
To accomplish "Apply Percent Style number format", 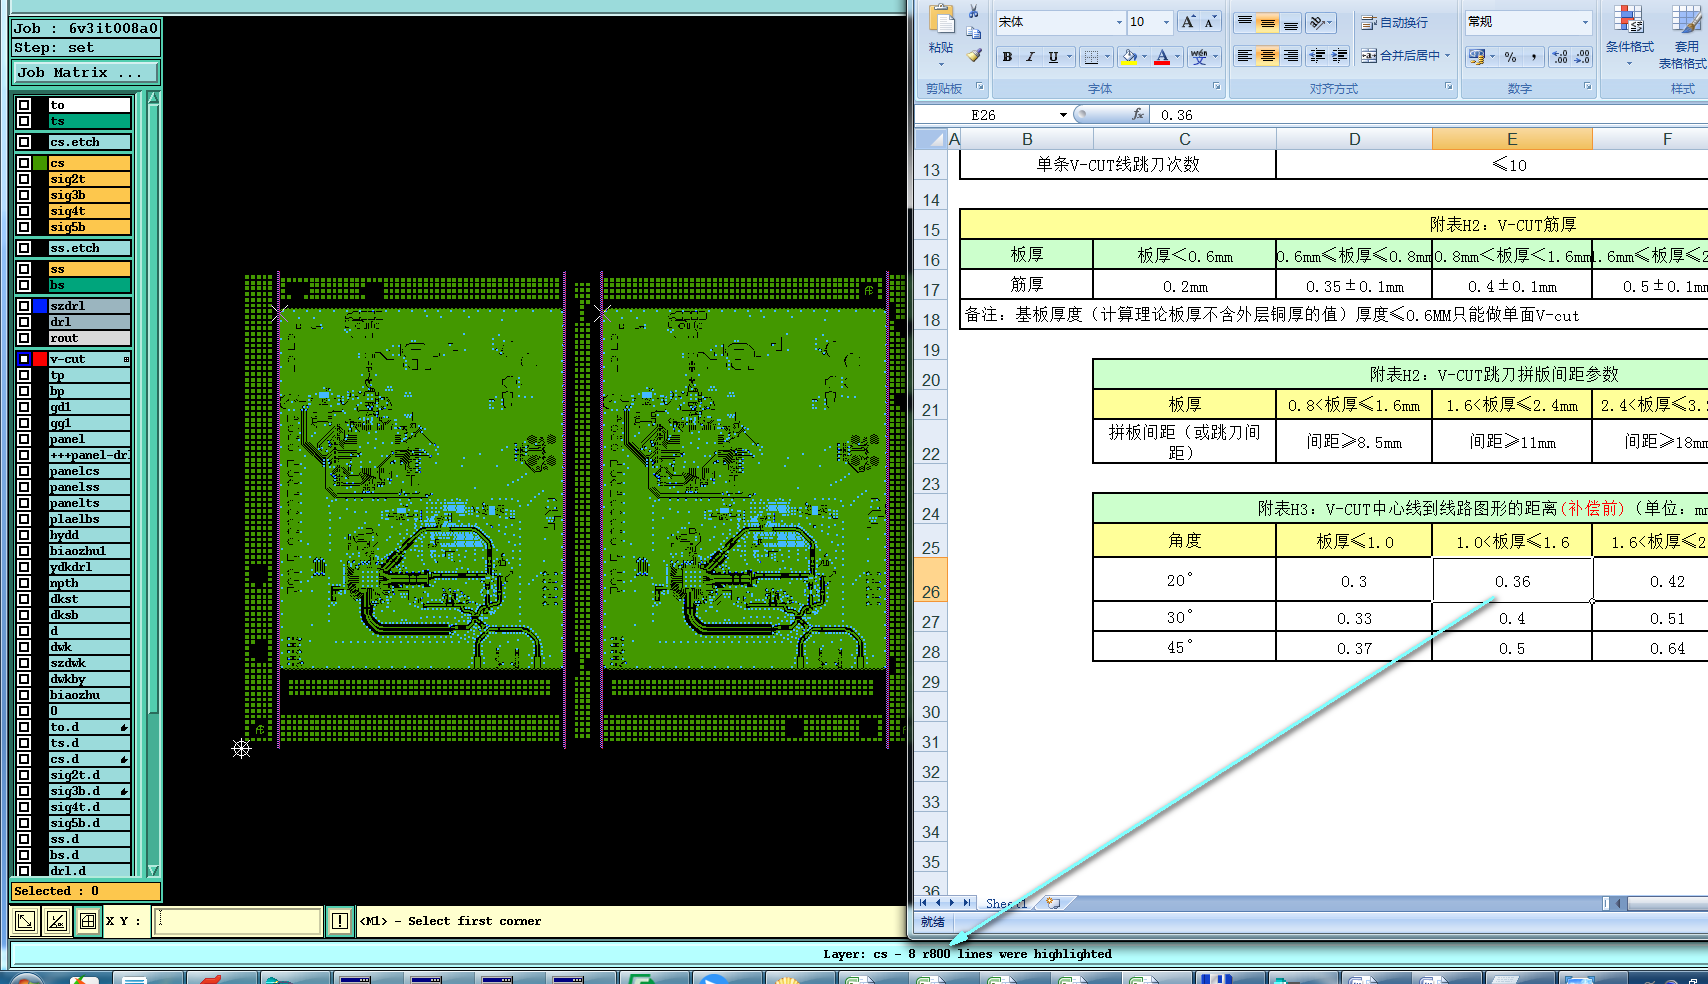I will click(x=1511, y=57).
